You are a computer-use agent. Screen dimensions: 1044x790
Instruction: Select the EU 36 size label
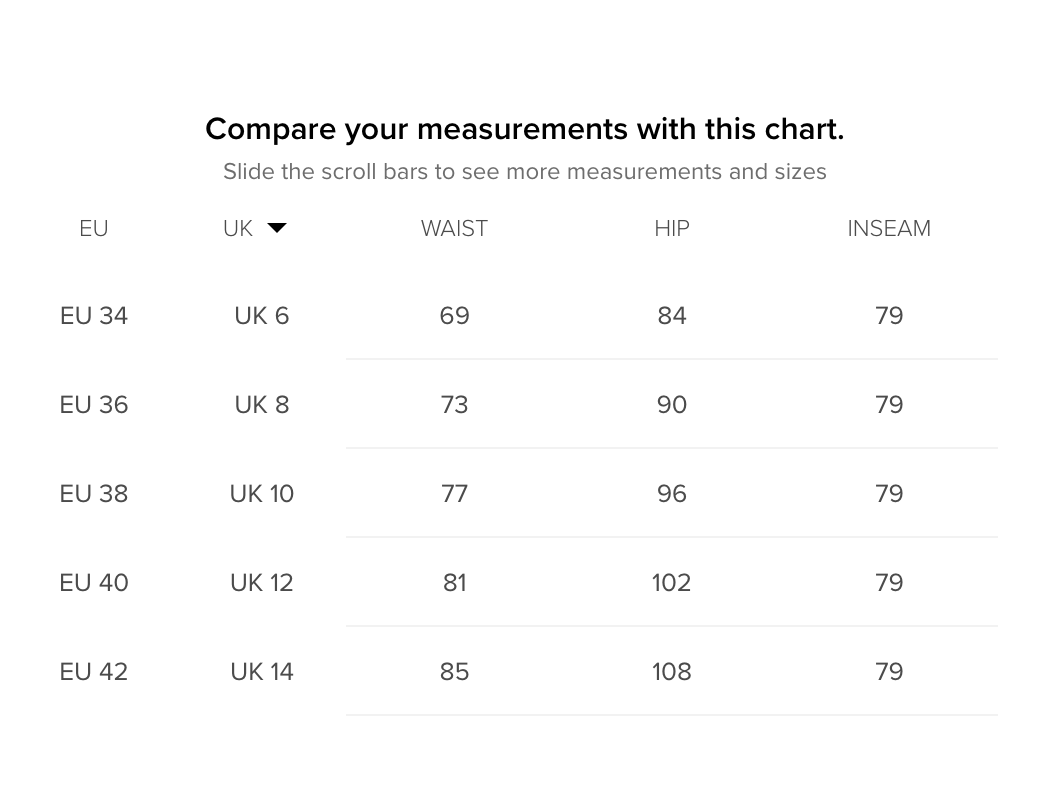pos(93,404)
